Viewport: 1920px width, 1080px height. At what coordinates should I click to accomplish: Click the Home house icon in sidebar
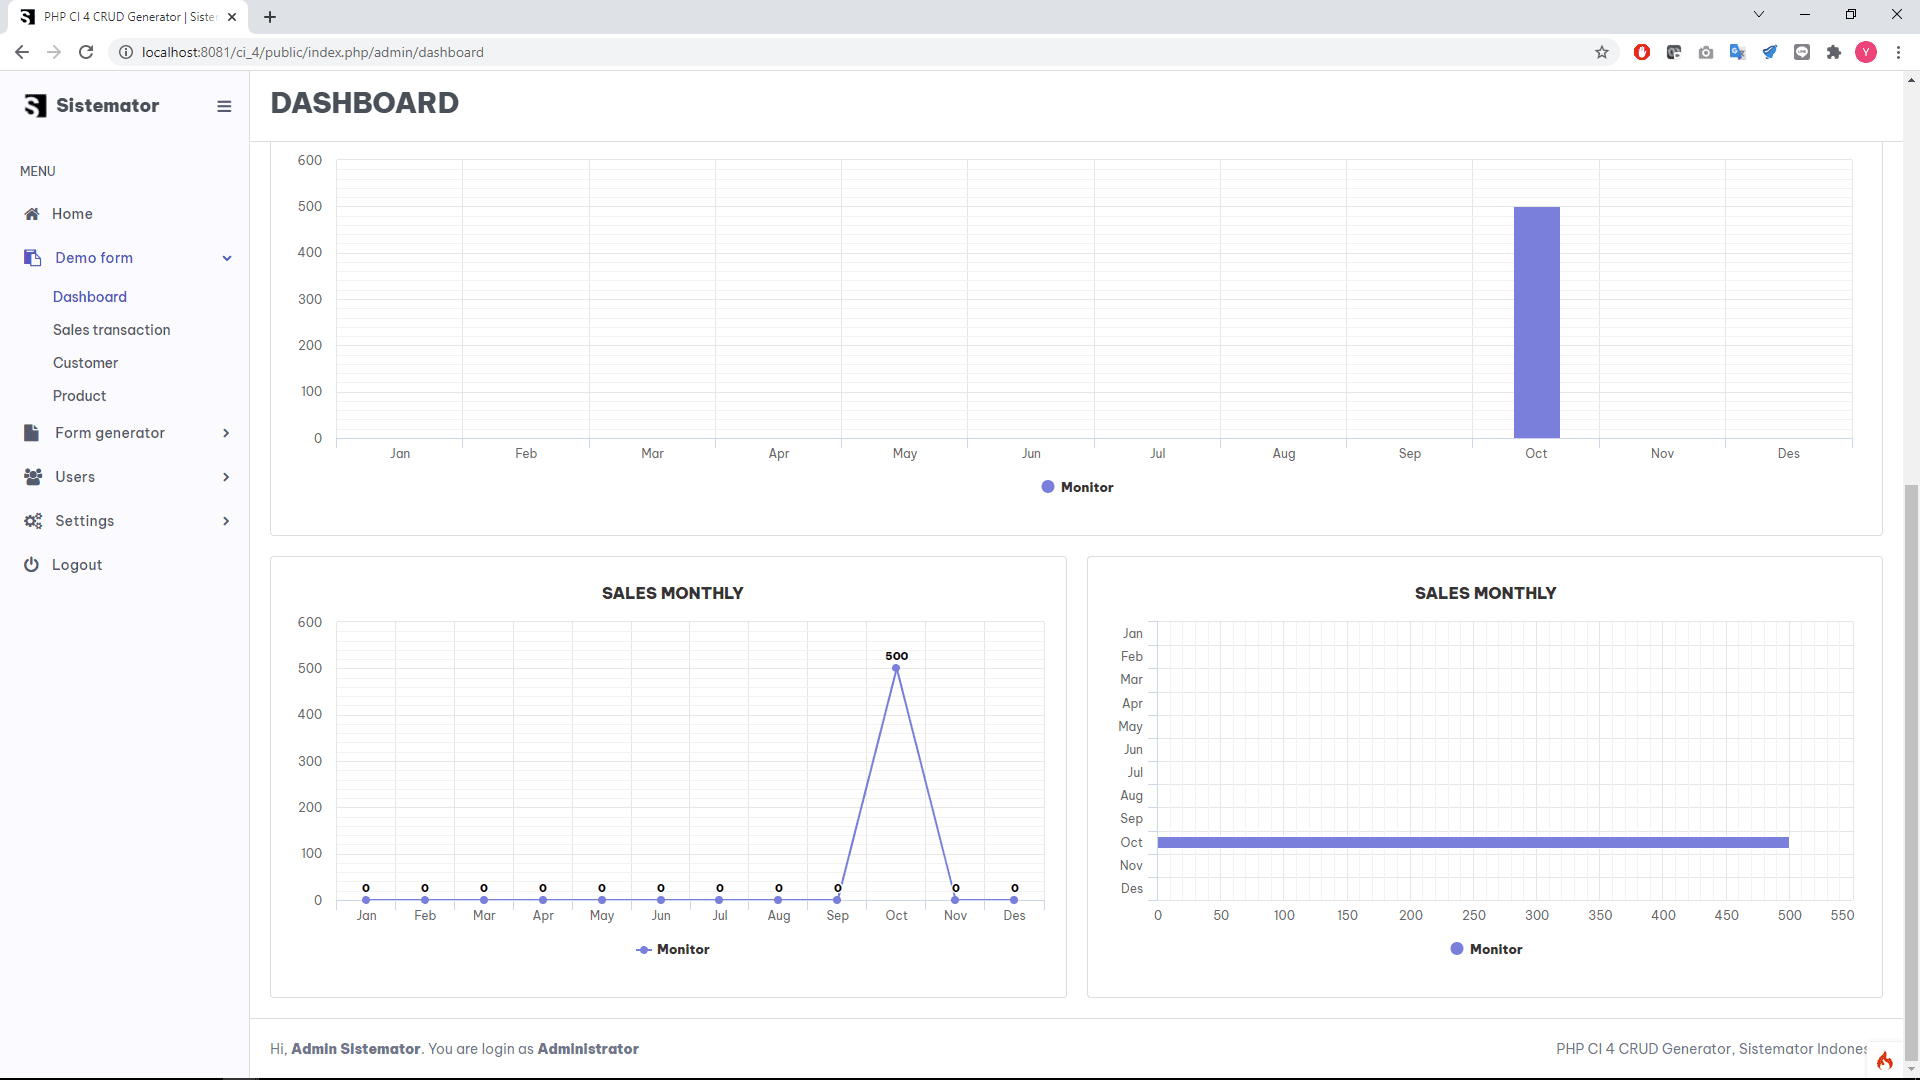tap(32, 214)
